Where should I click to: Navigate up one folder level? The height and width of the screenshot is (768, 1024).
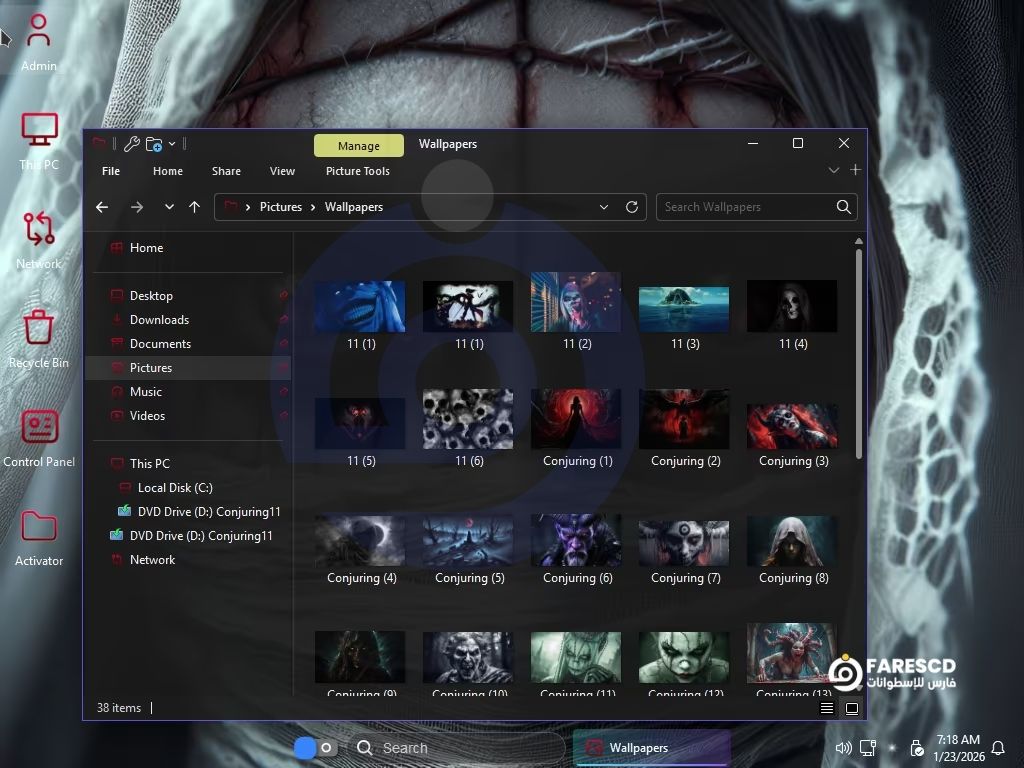[194, 207]
